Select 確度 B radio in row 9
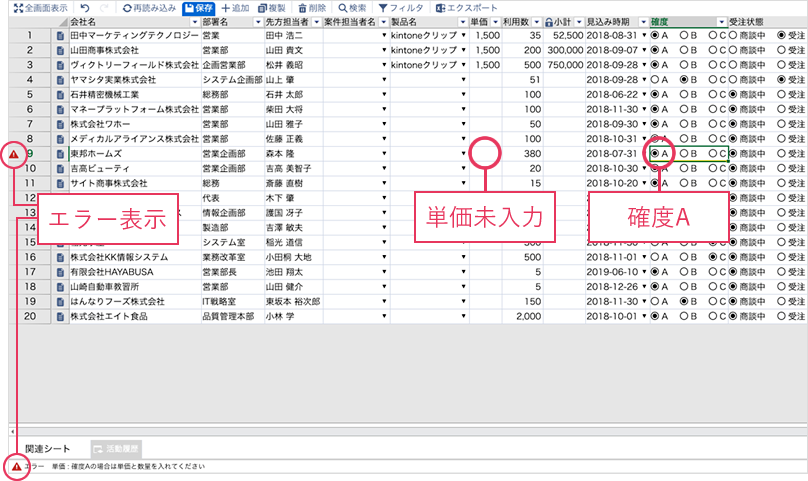The width and height of the screenshot is (808, 481). 684,154
